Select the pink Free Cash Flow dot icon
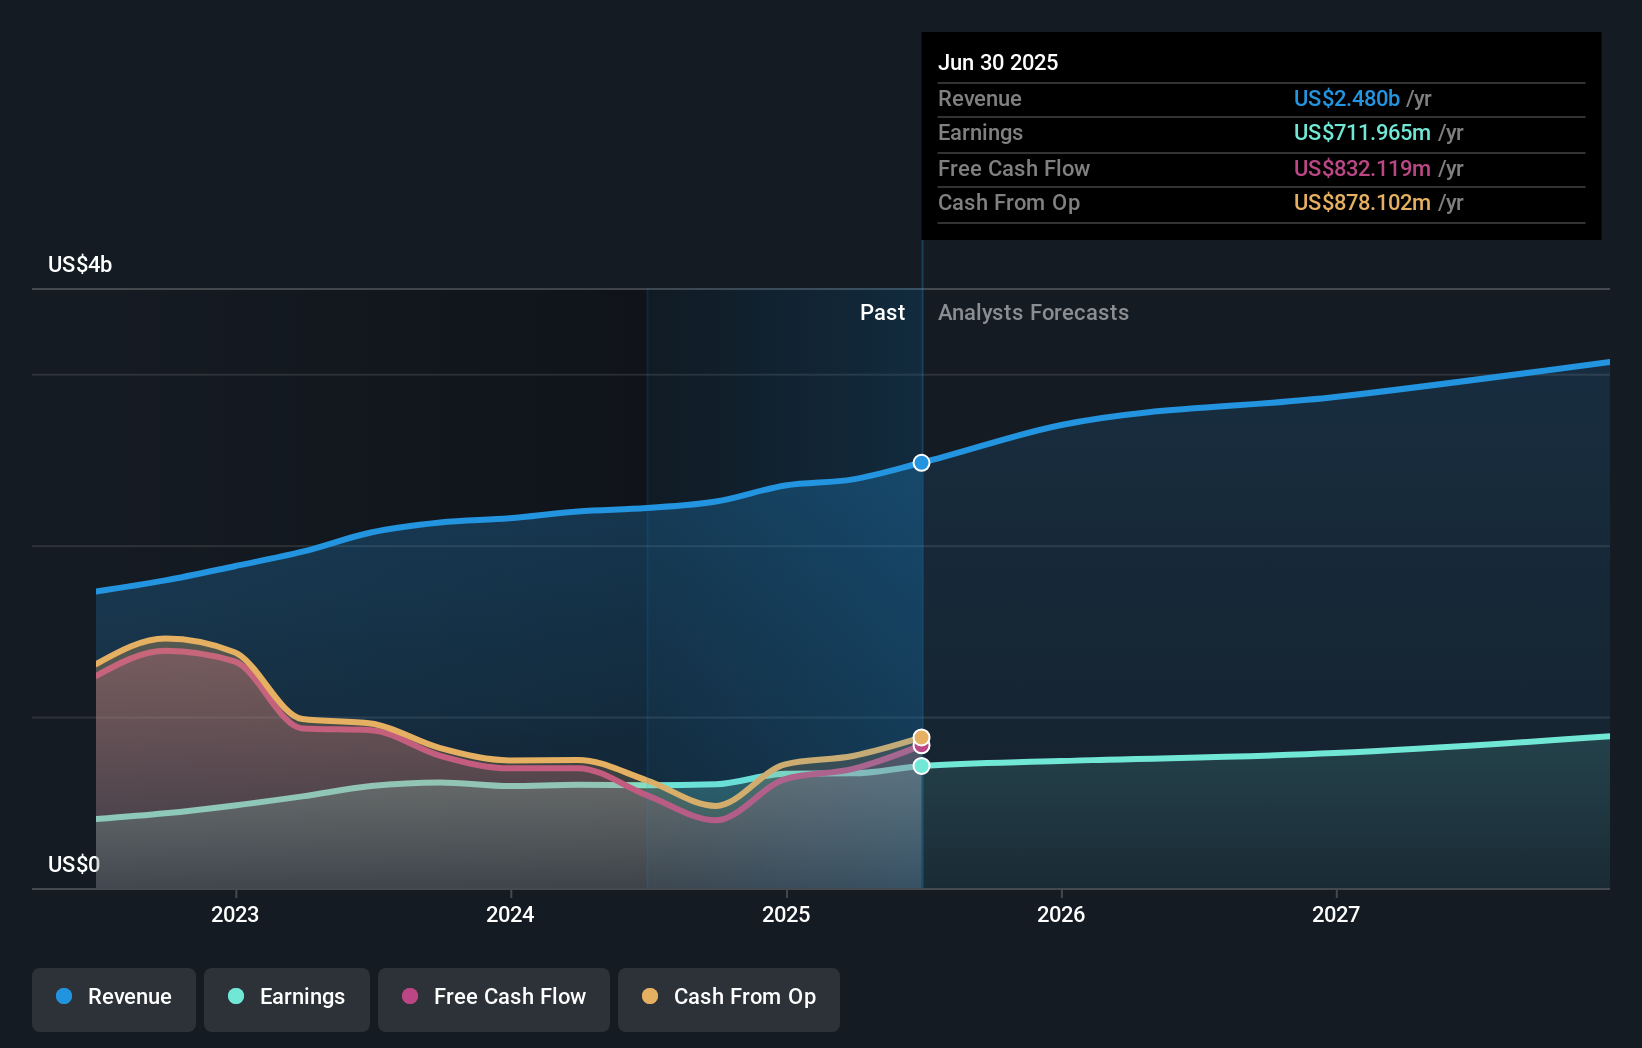The height and width of the screenshot is (1048, 1642). coord(411,997)
